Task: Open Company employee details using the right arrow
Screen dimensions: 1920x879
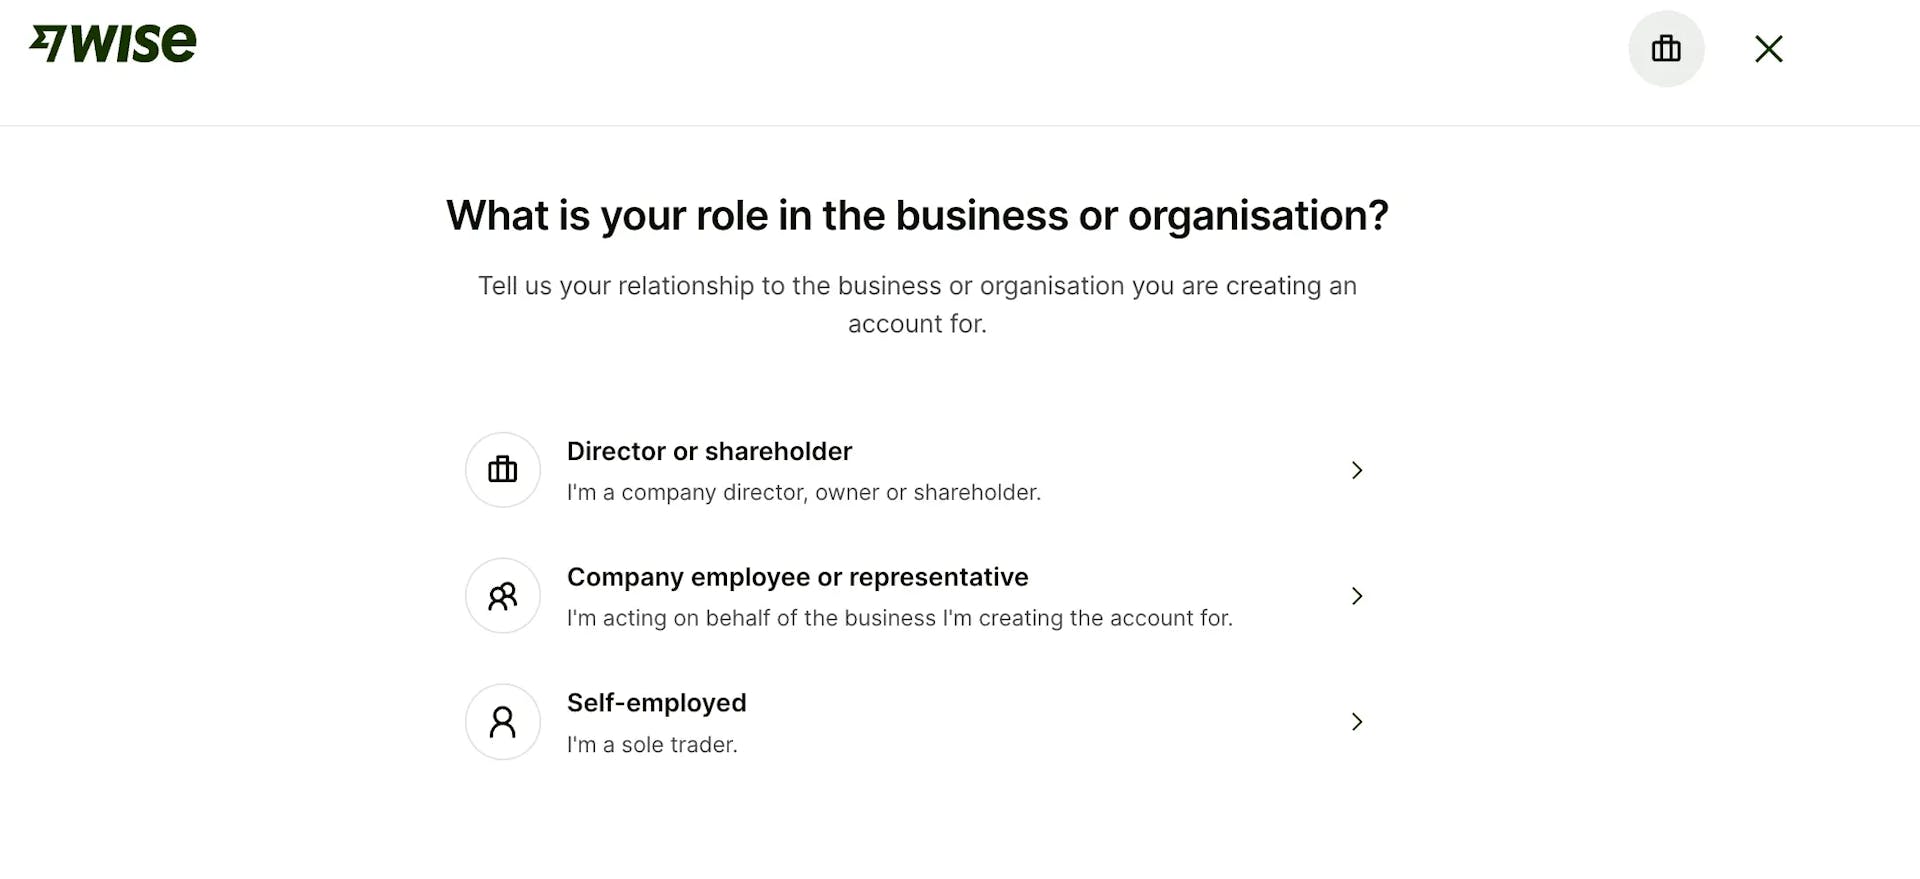Action: point(1356,595)
